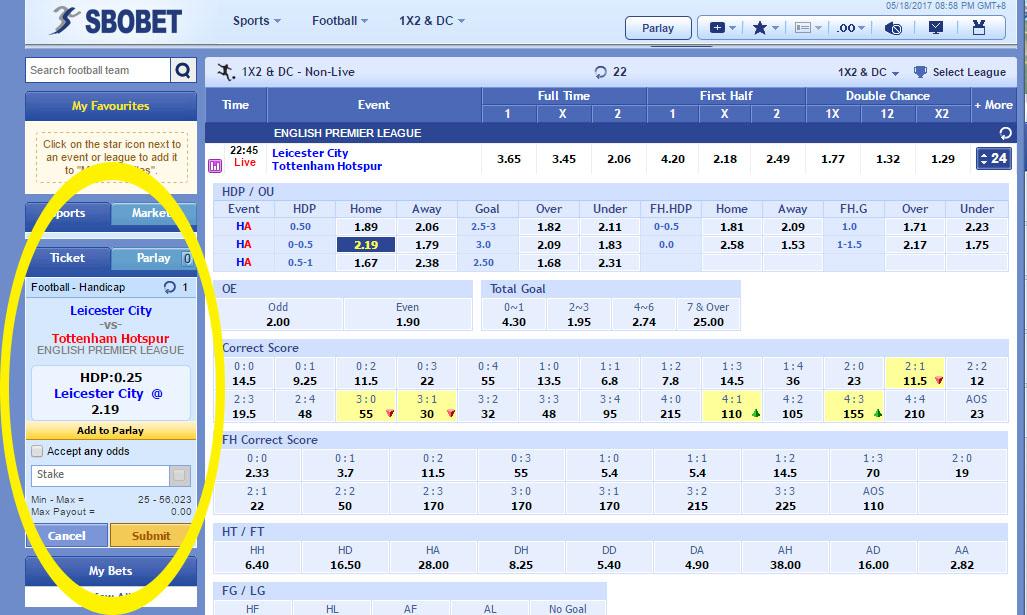1027x615 pixels.
Task: Open the My Bets panel header
Action: pos(111,571)
